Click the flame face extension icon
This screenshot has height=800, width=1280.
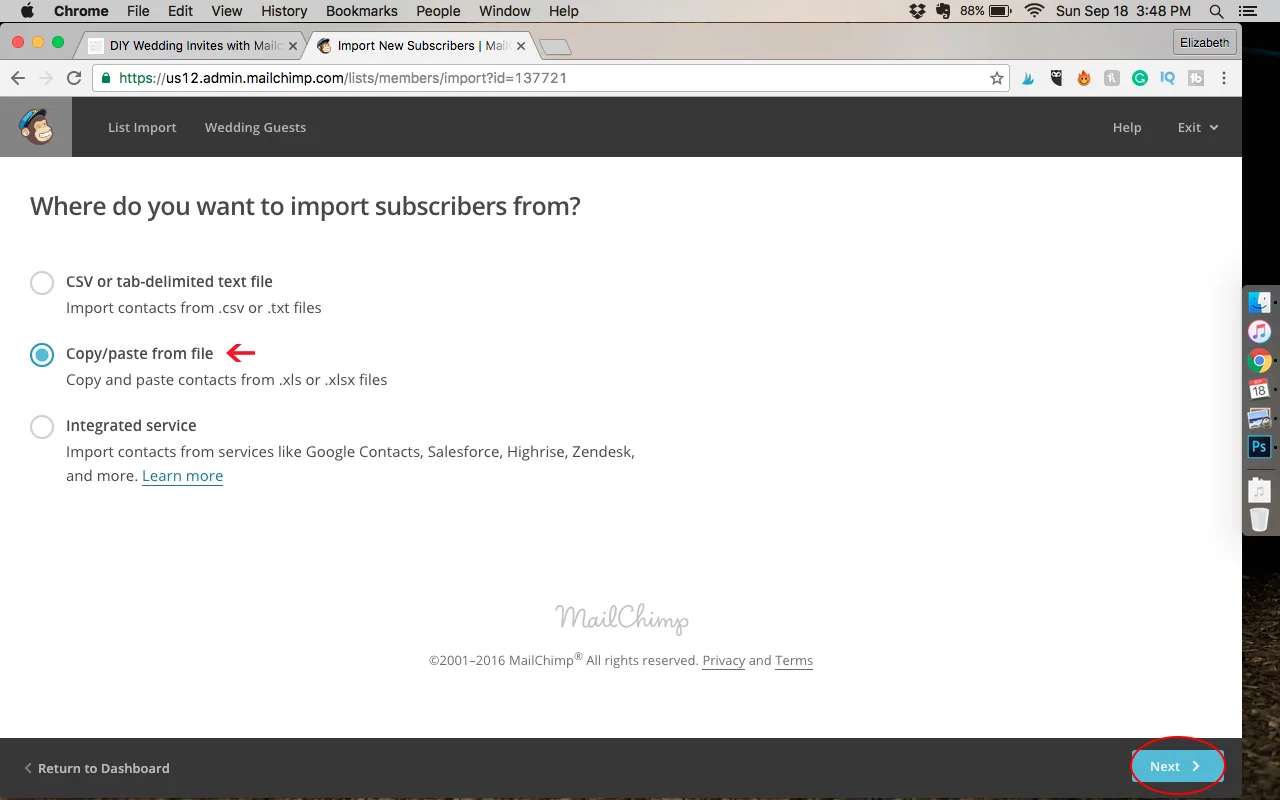tap(1084, 78)
